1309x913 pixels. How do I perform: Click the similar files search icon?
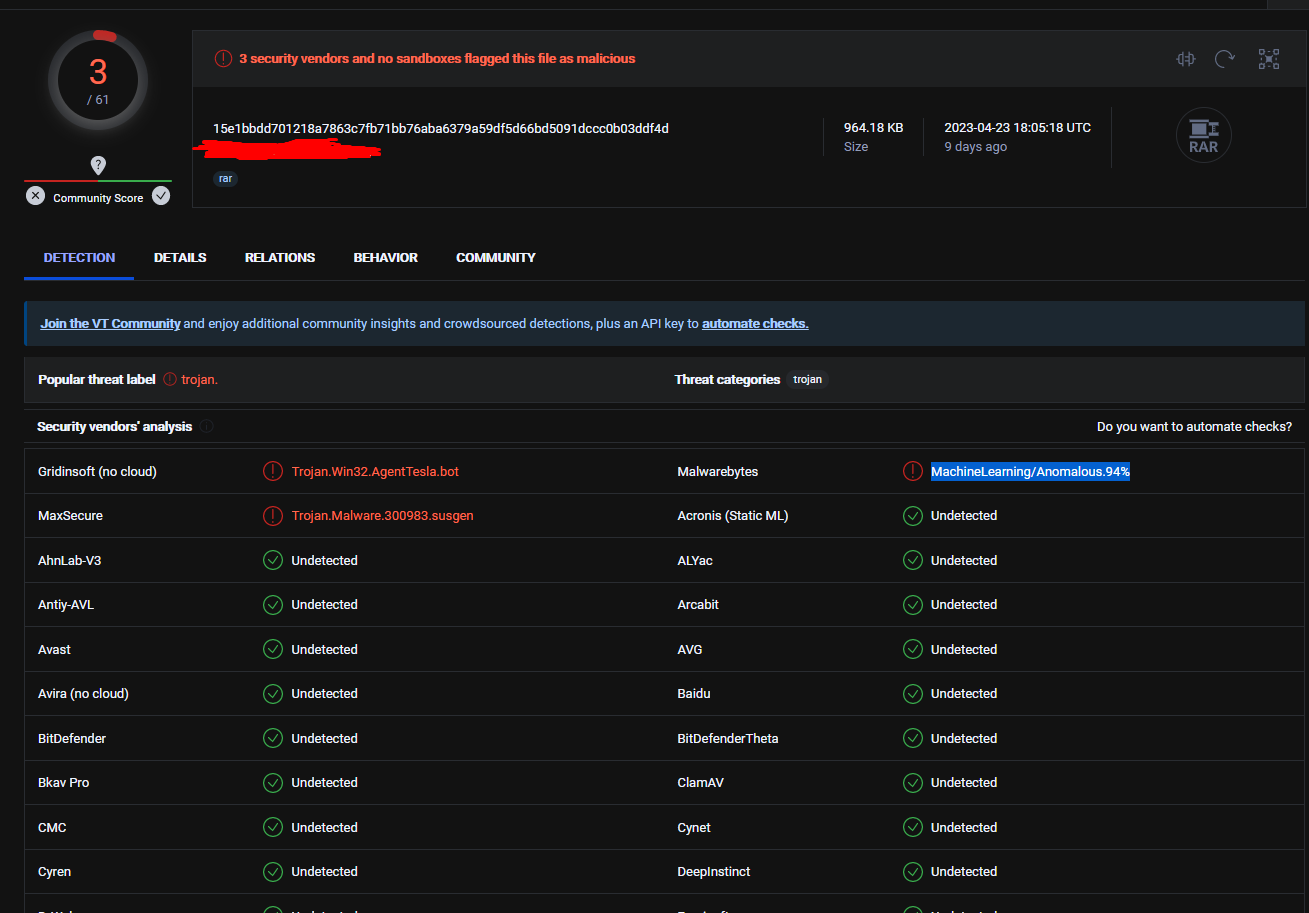click(1186, 59)
